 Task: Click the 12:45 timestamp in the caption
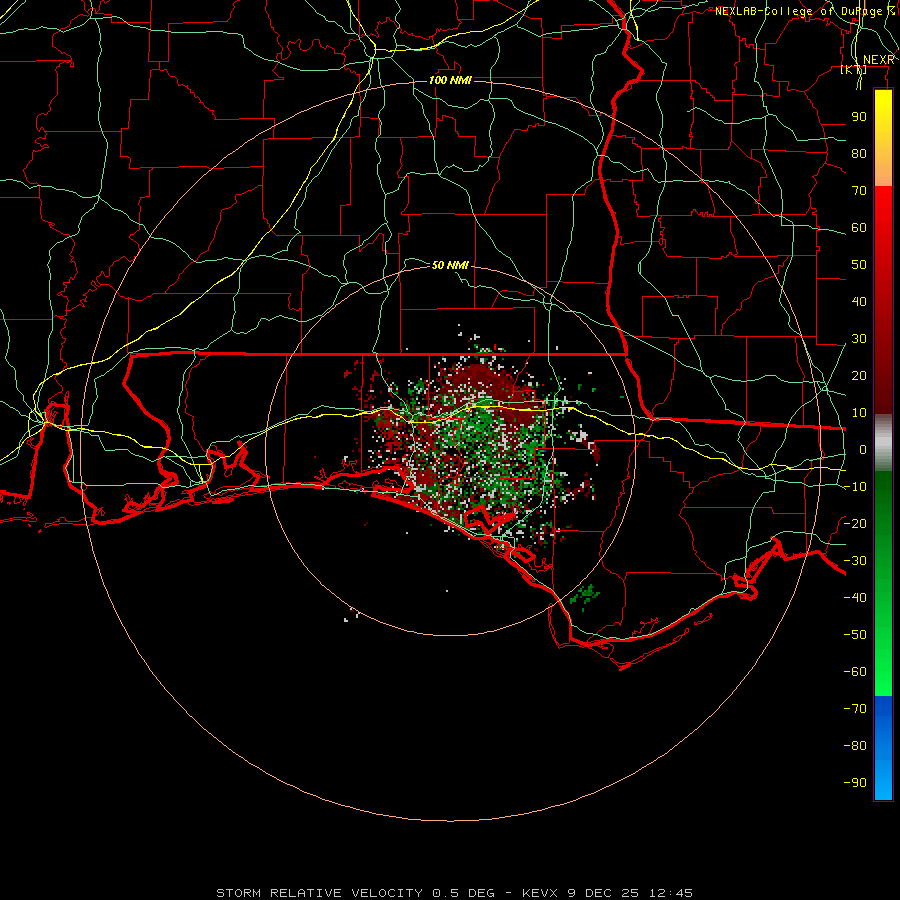[670, 893]
